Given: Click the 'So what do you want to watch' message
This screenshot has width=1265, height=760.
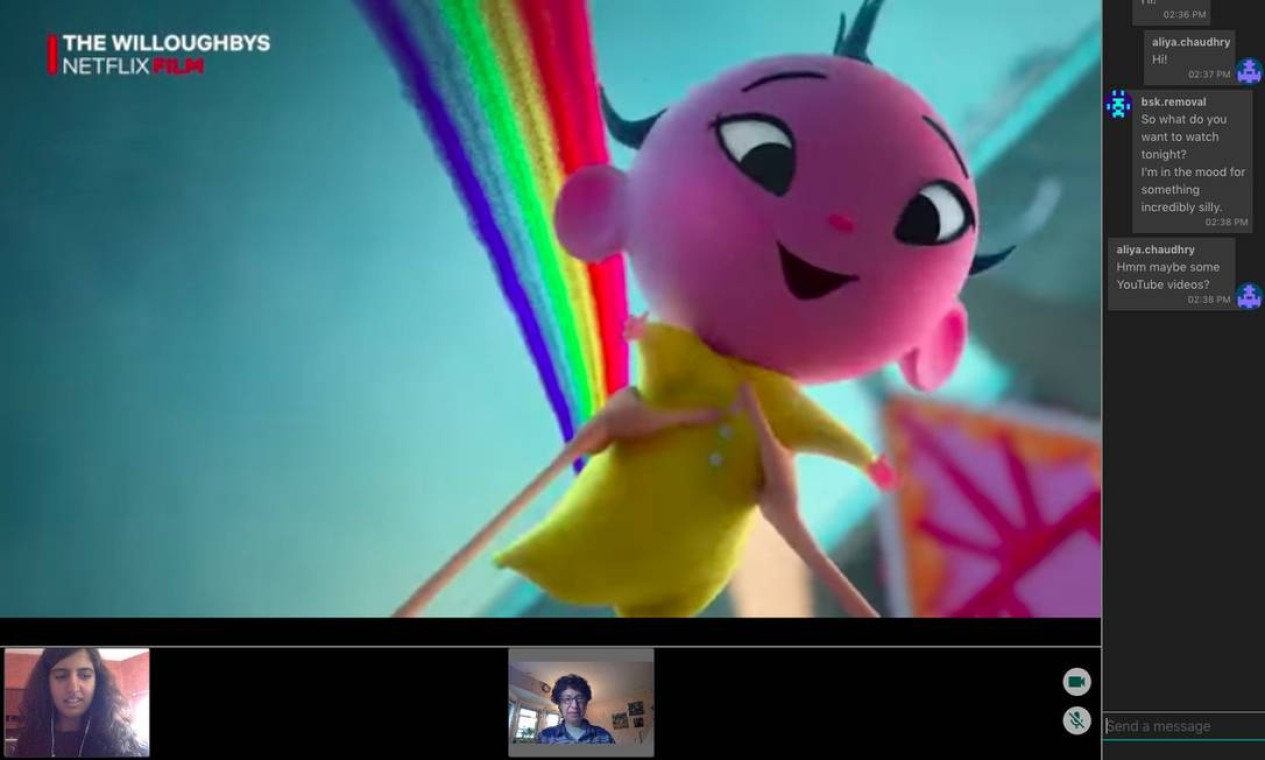Looking at the screenshot, I should [1192, 163].
